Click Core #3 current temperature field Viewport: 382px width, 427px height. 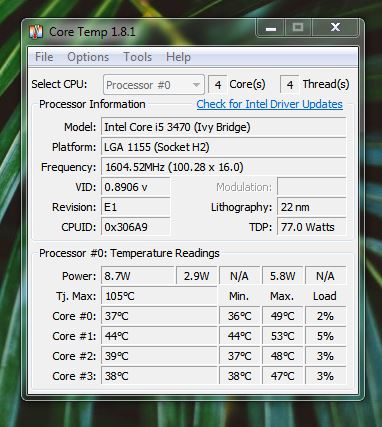tap(159, 376)
